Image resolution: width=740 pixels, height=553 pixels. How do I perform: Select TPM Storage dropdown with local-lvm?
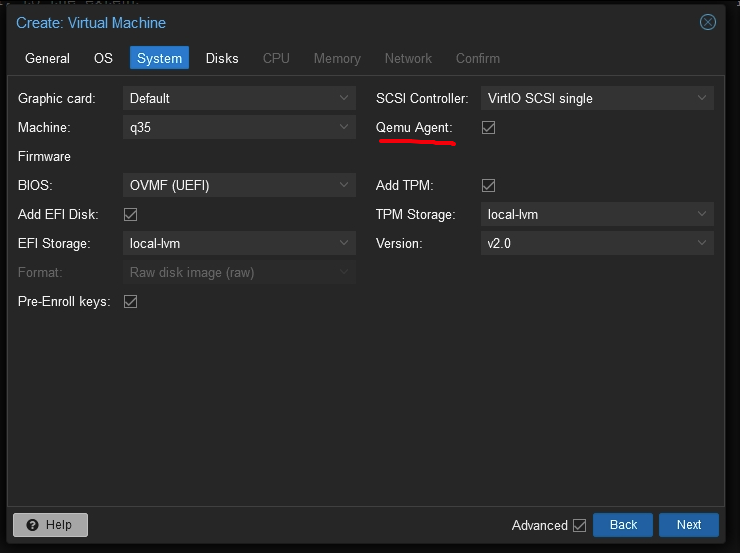[596, 215]
